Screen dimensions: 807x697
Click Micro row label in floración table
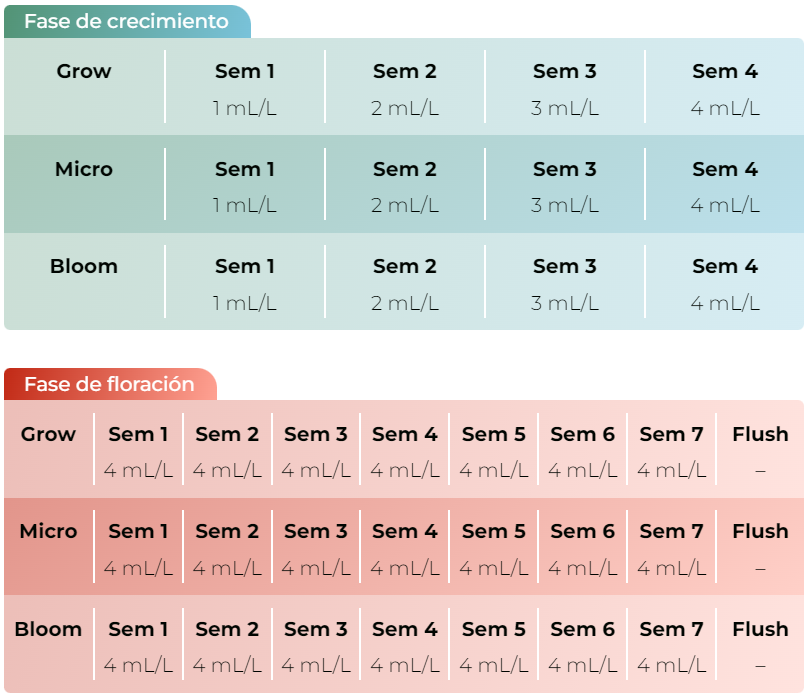coord(48,531)
